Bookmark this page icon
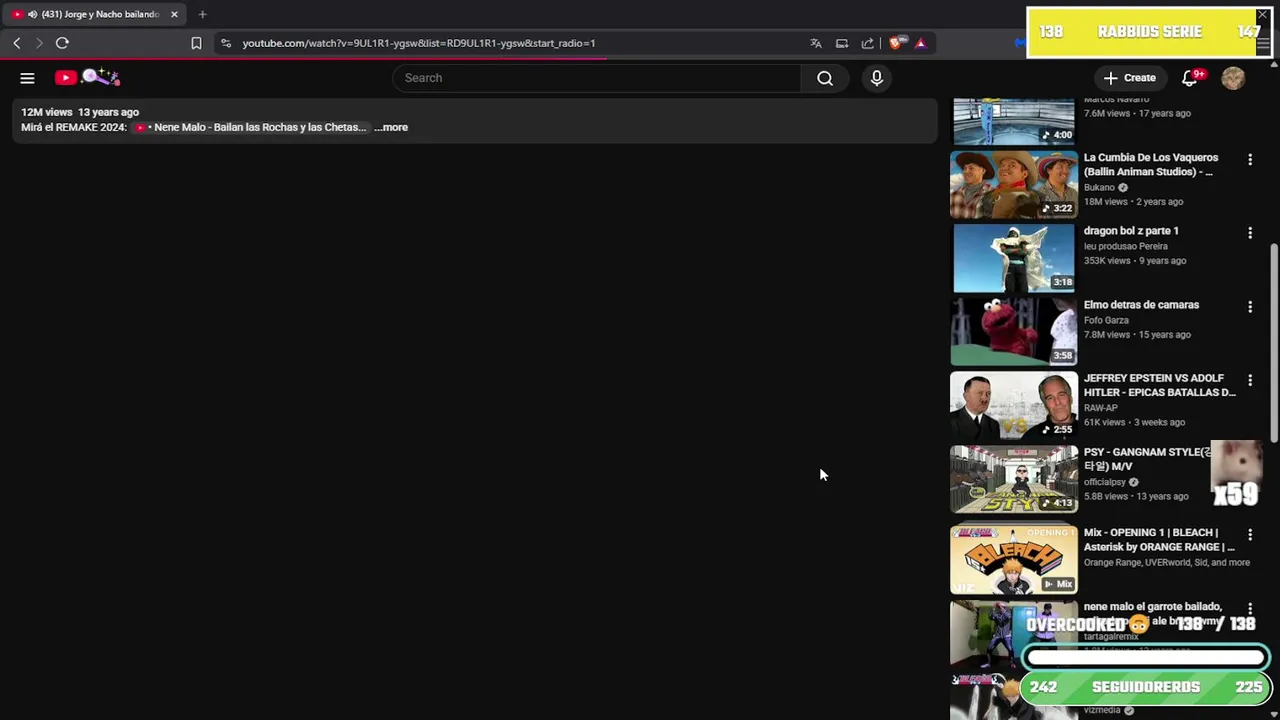The height and width of the screenshot is (720, 1280). pos(196,43)
